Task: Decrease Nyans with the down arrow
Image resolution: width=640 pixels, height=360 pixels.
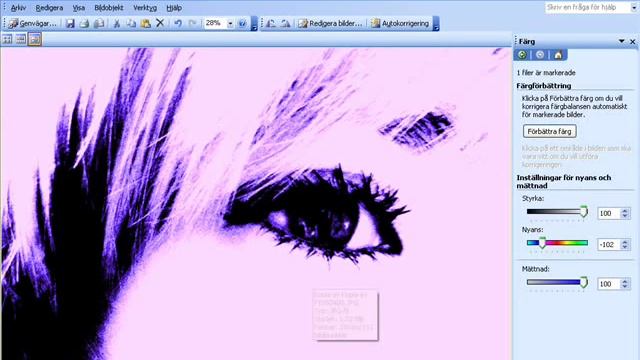Action: (x=624, y=247)
